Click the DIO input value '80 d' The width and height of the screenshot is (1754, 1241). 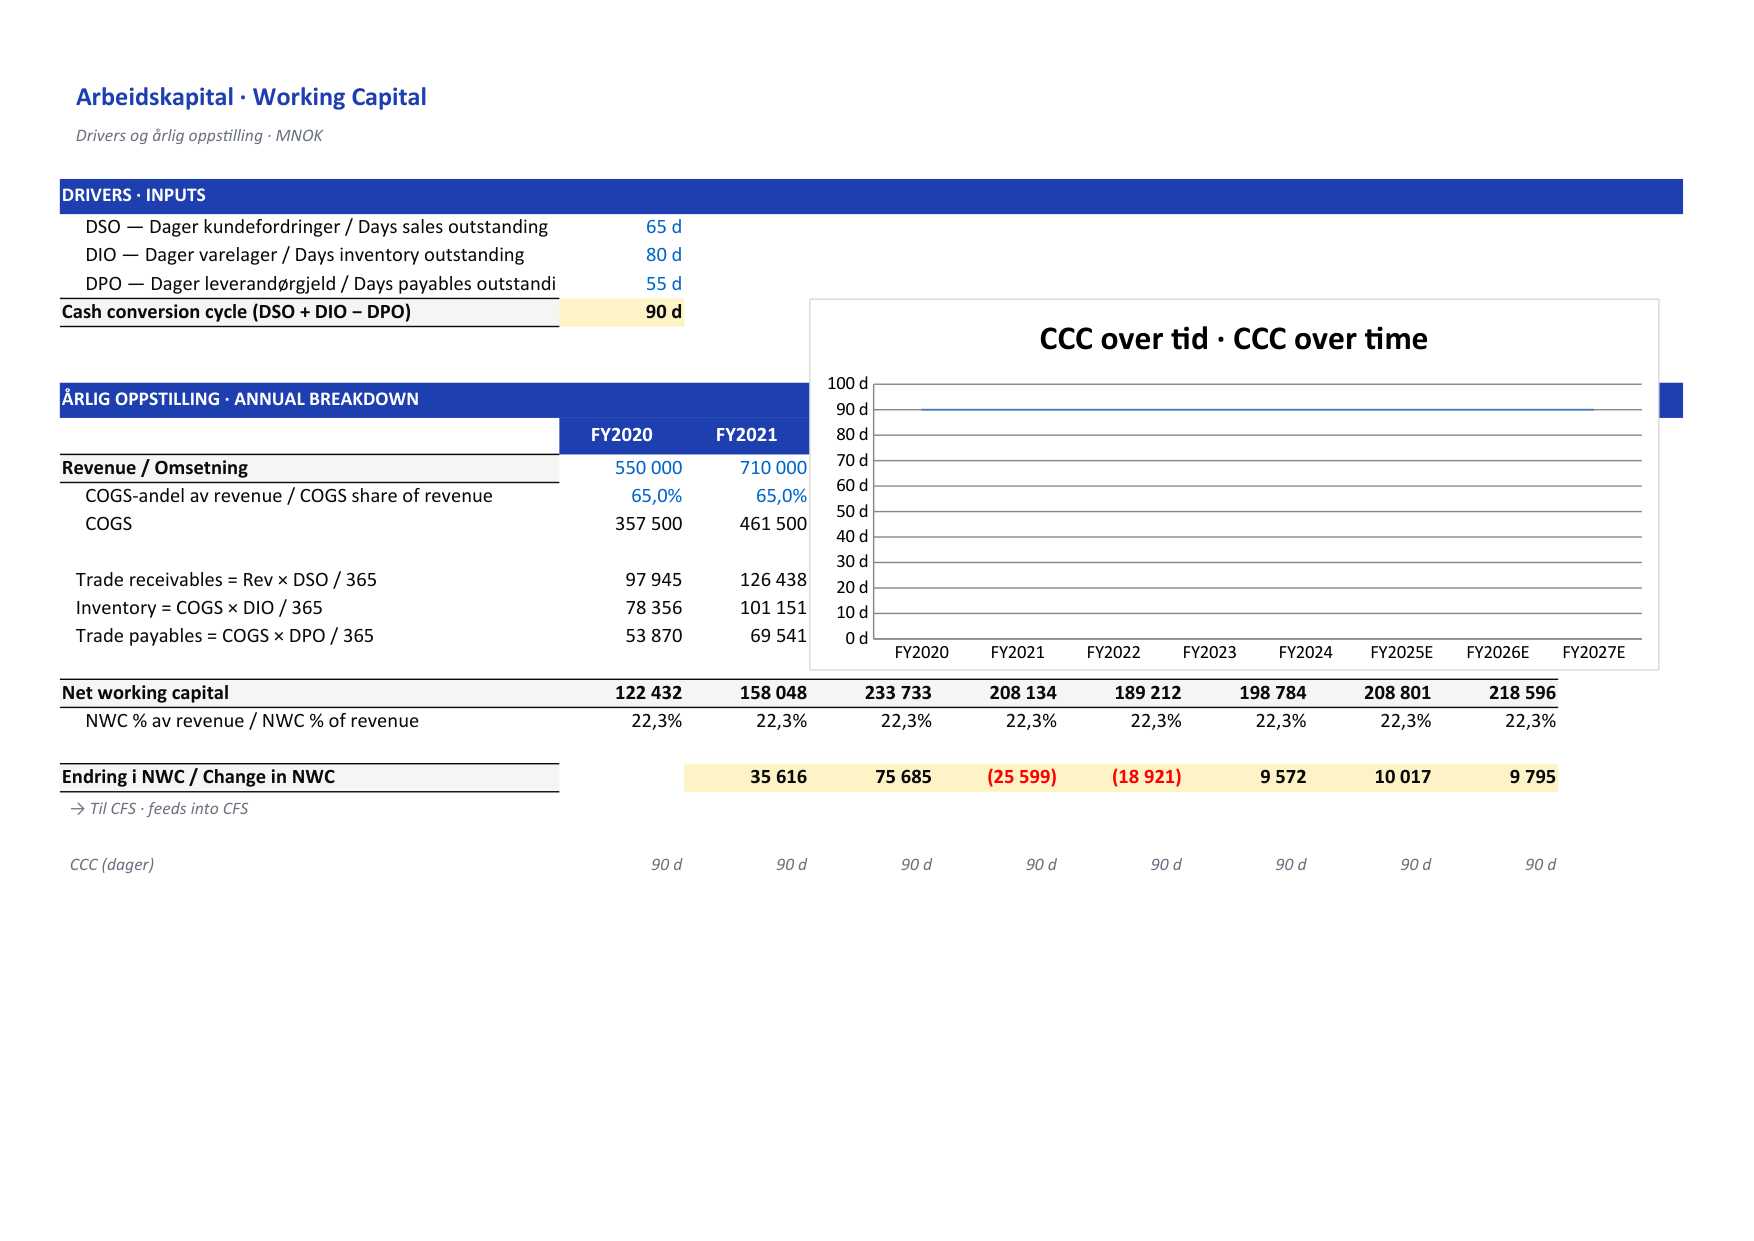[x=663, y=255]
